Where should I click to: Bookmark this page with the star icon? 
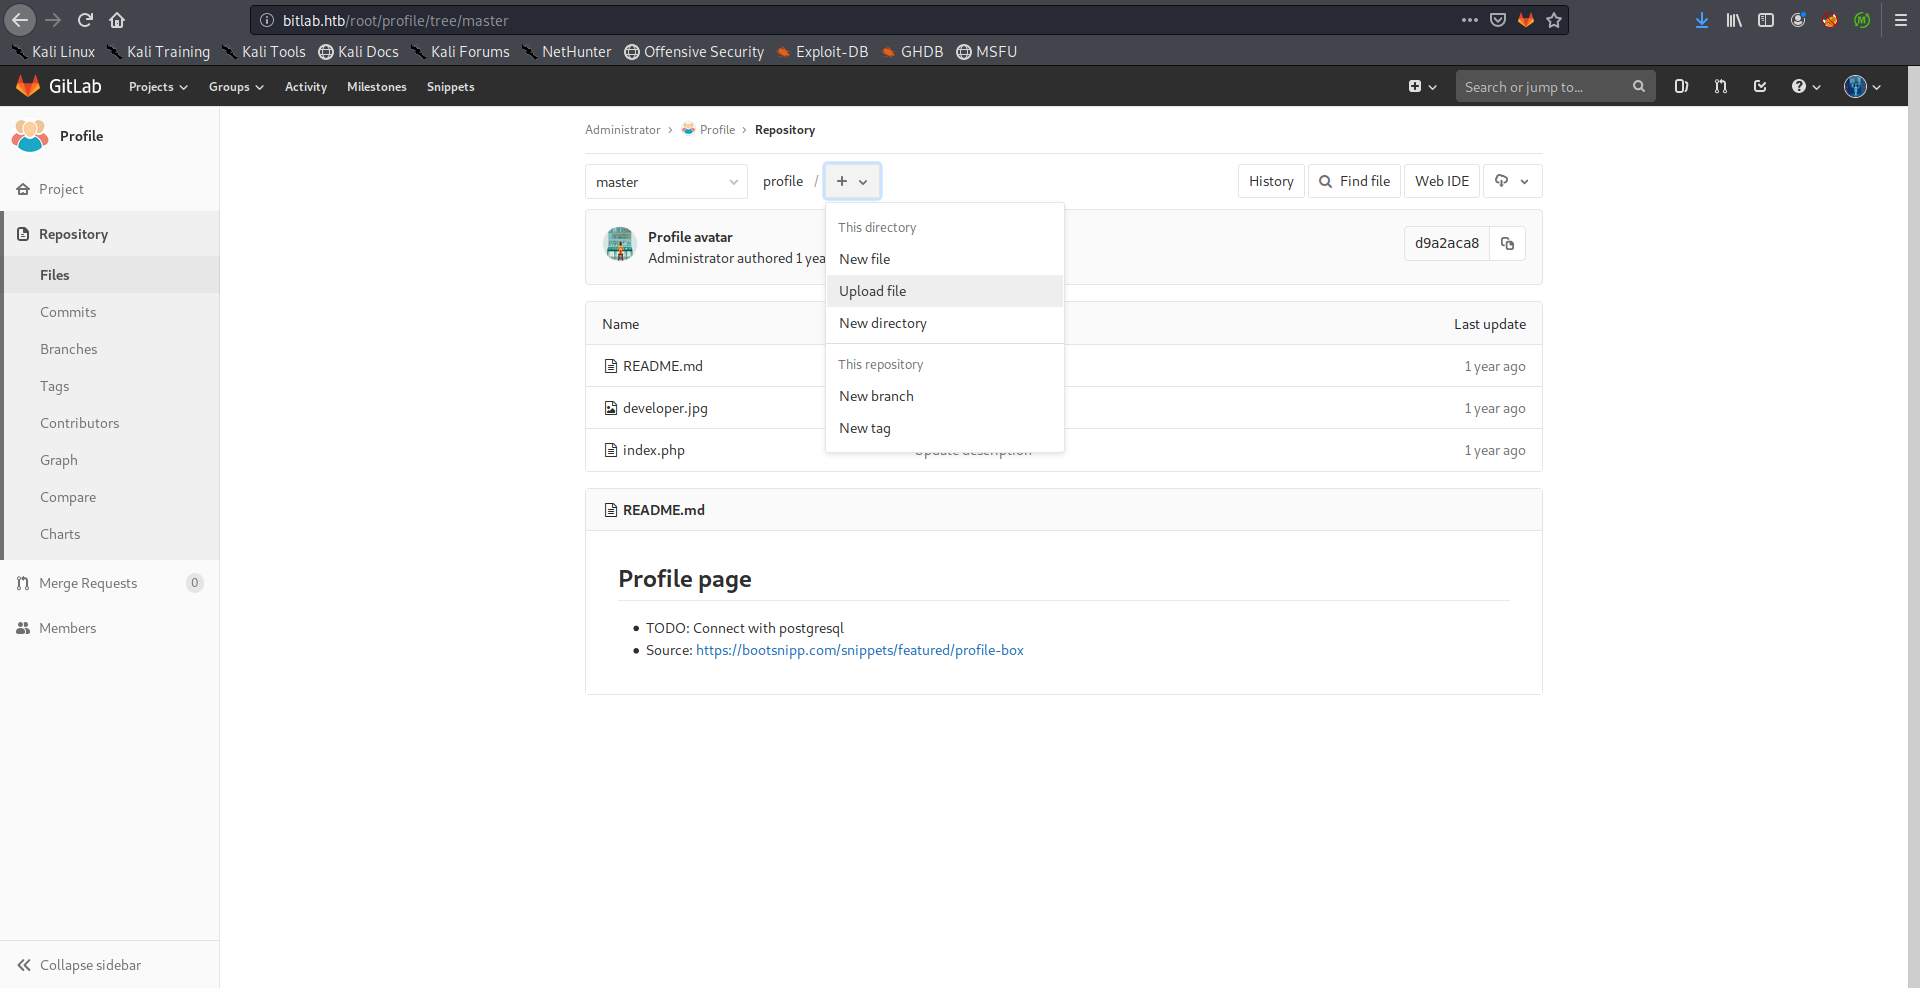click(x=1554, y=20)
